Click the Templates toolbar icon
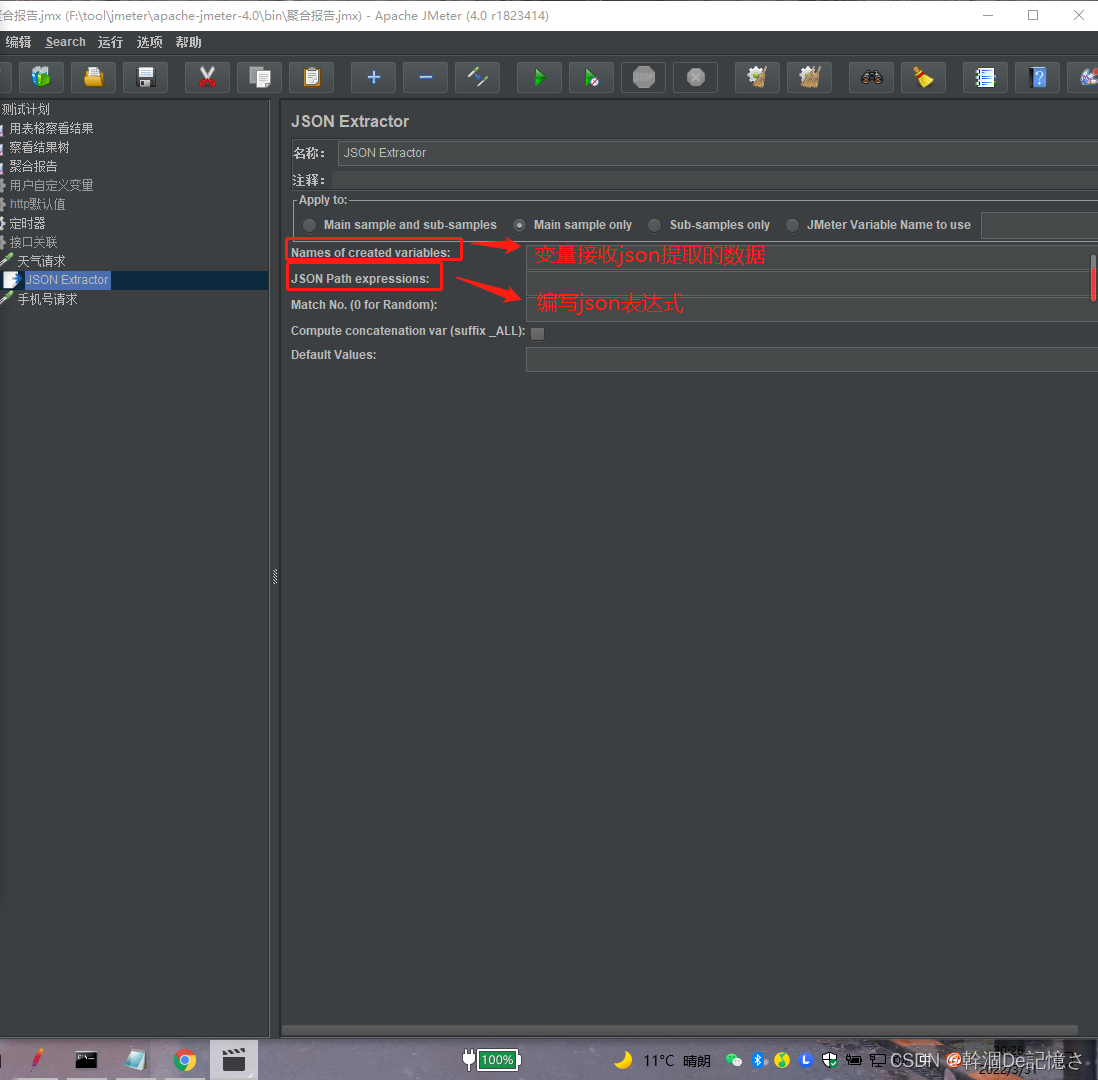The height and width of the screenshot is (1080, 1098). 41,77
